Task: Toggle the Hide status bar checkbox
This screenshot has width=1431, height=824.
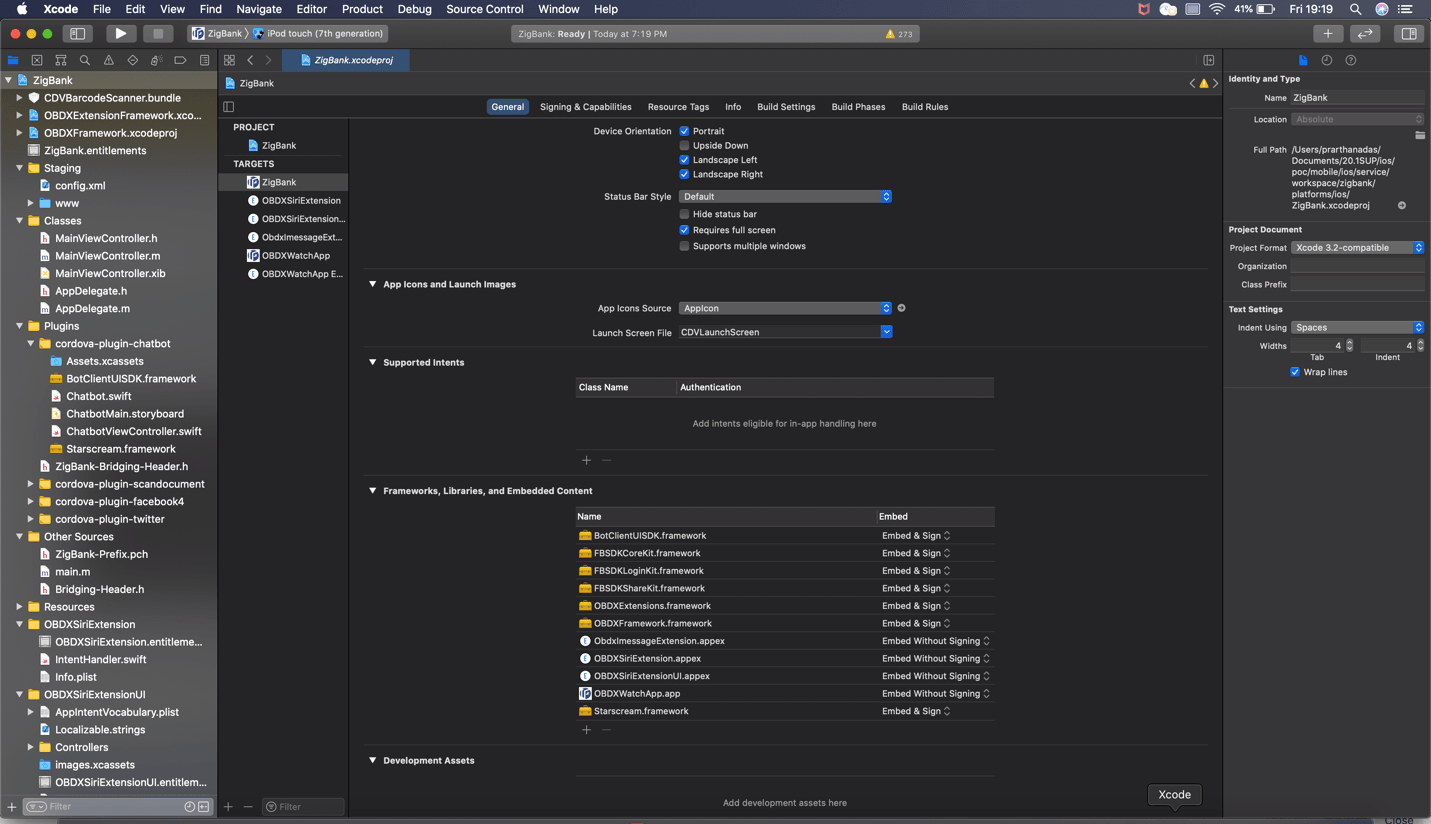Action: click(684, 214)
